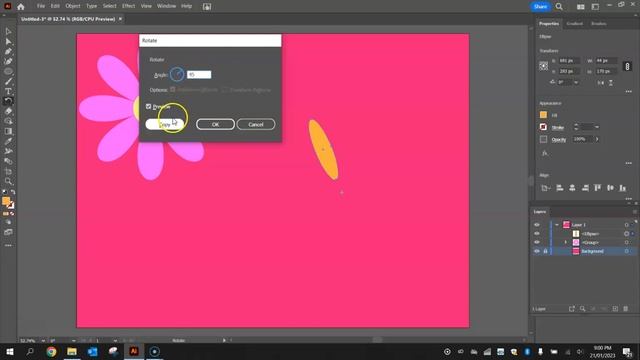Viewport: 640px width, 360px height.
Task: Open Appearance more options three dots
Action: click(629, 163)
